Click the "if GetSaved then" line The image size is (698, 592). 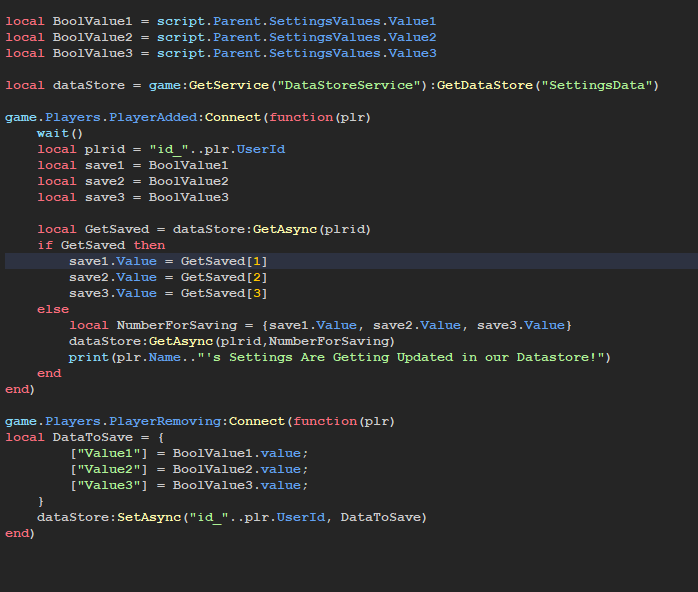click(101, 245)
